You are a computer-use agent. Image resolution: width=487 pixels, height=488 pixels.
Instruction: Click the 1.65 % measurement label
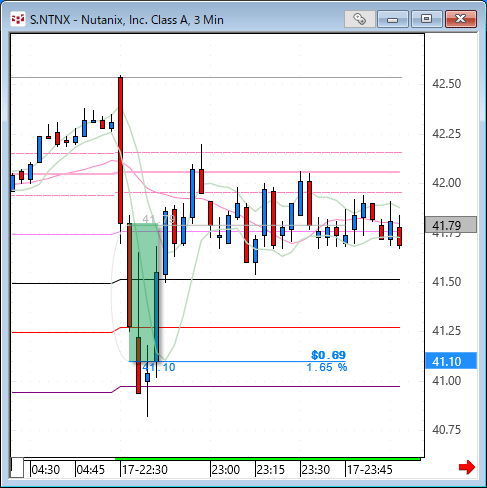327,367
